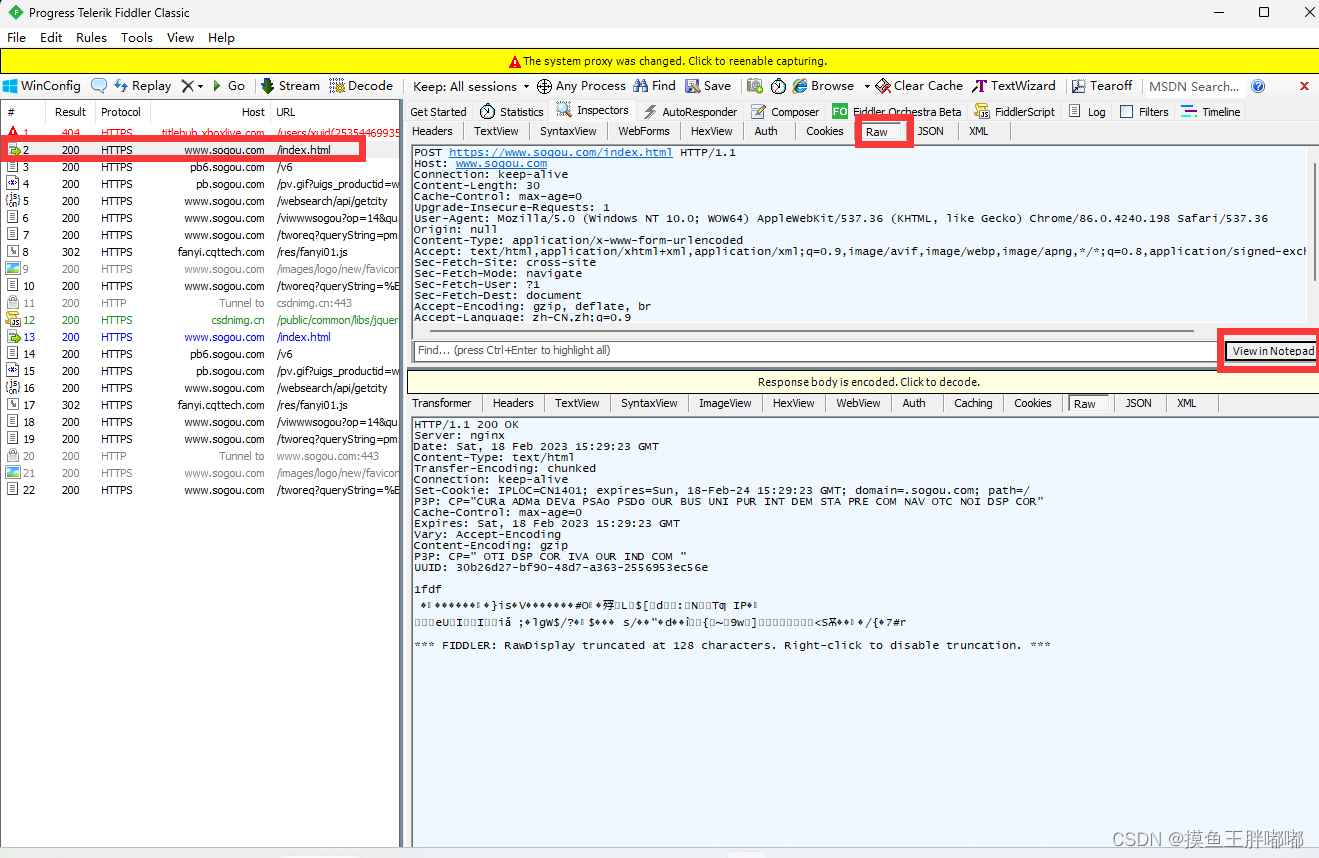Expand the Browse dropdown arrow
Viewport: 1319px width, 858px height.
[867, 86]
